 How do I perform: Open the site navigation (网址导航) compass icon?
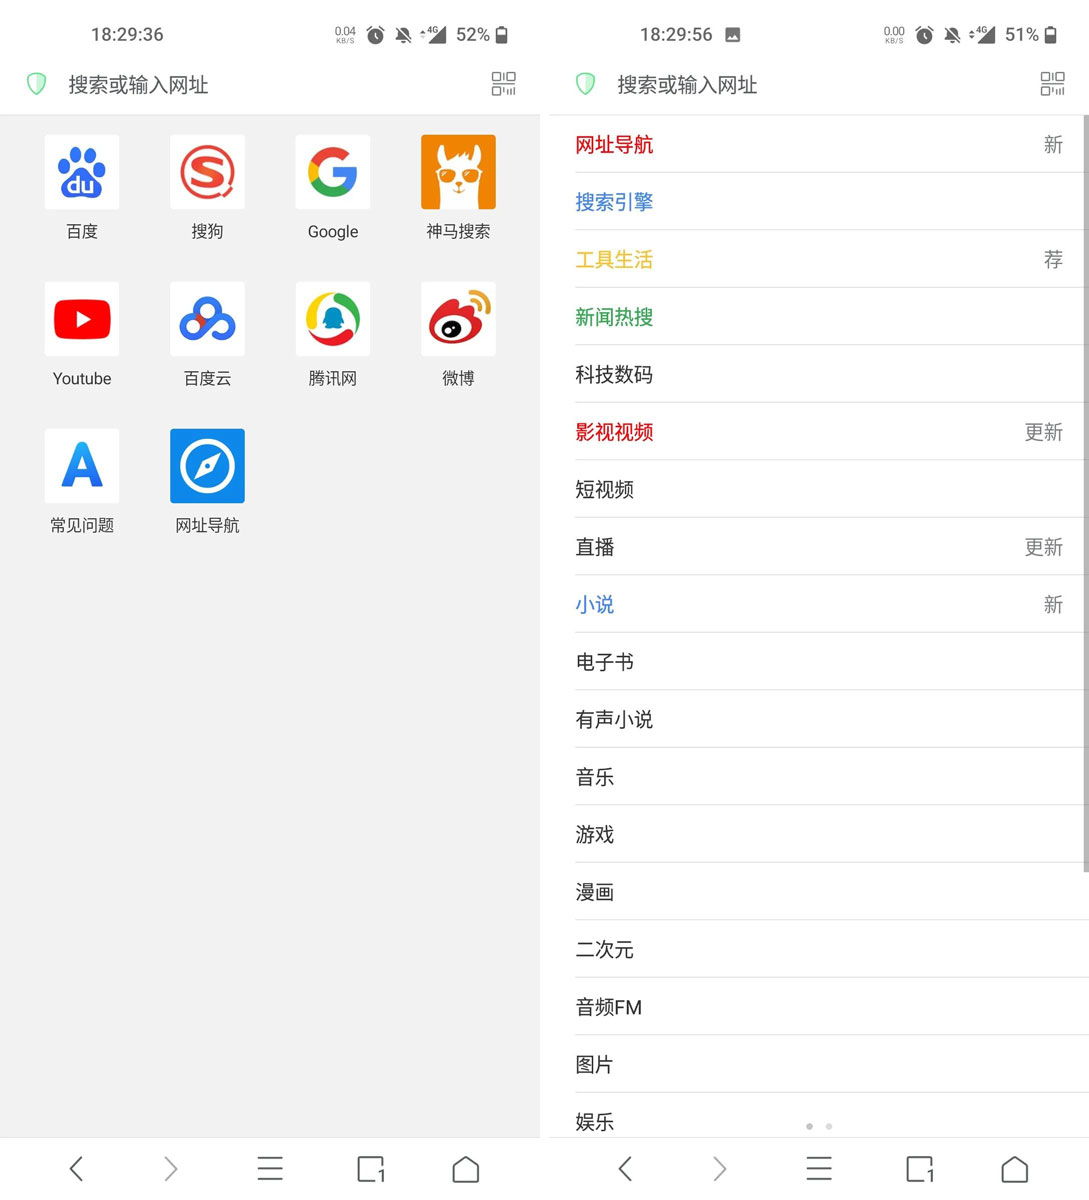point(207,466)
